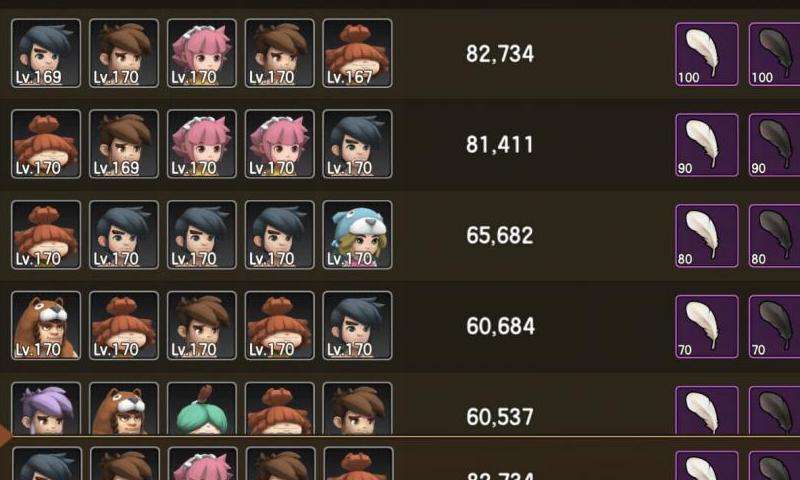Click the 65,682 team score
The height and width of the screenshot is (480, 800).
coord(500,235)
